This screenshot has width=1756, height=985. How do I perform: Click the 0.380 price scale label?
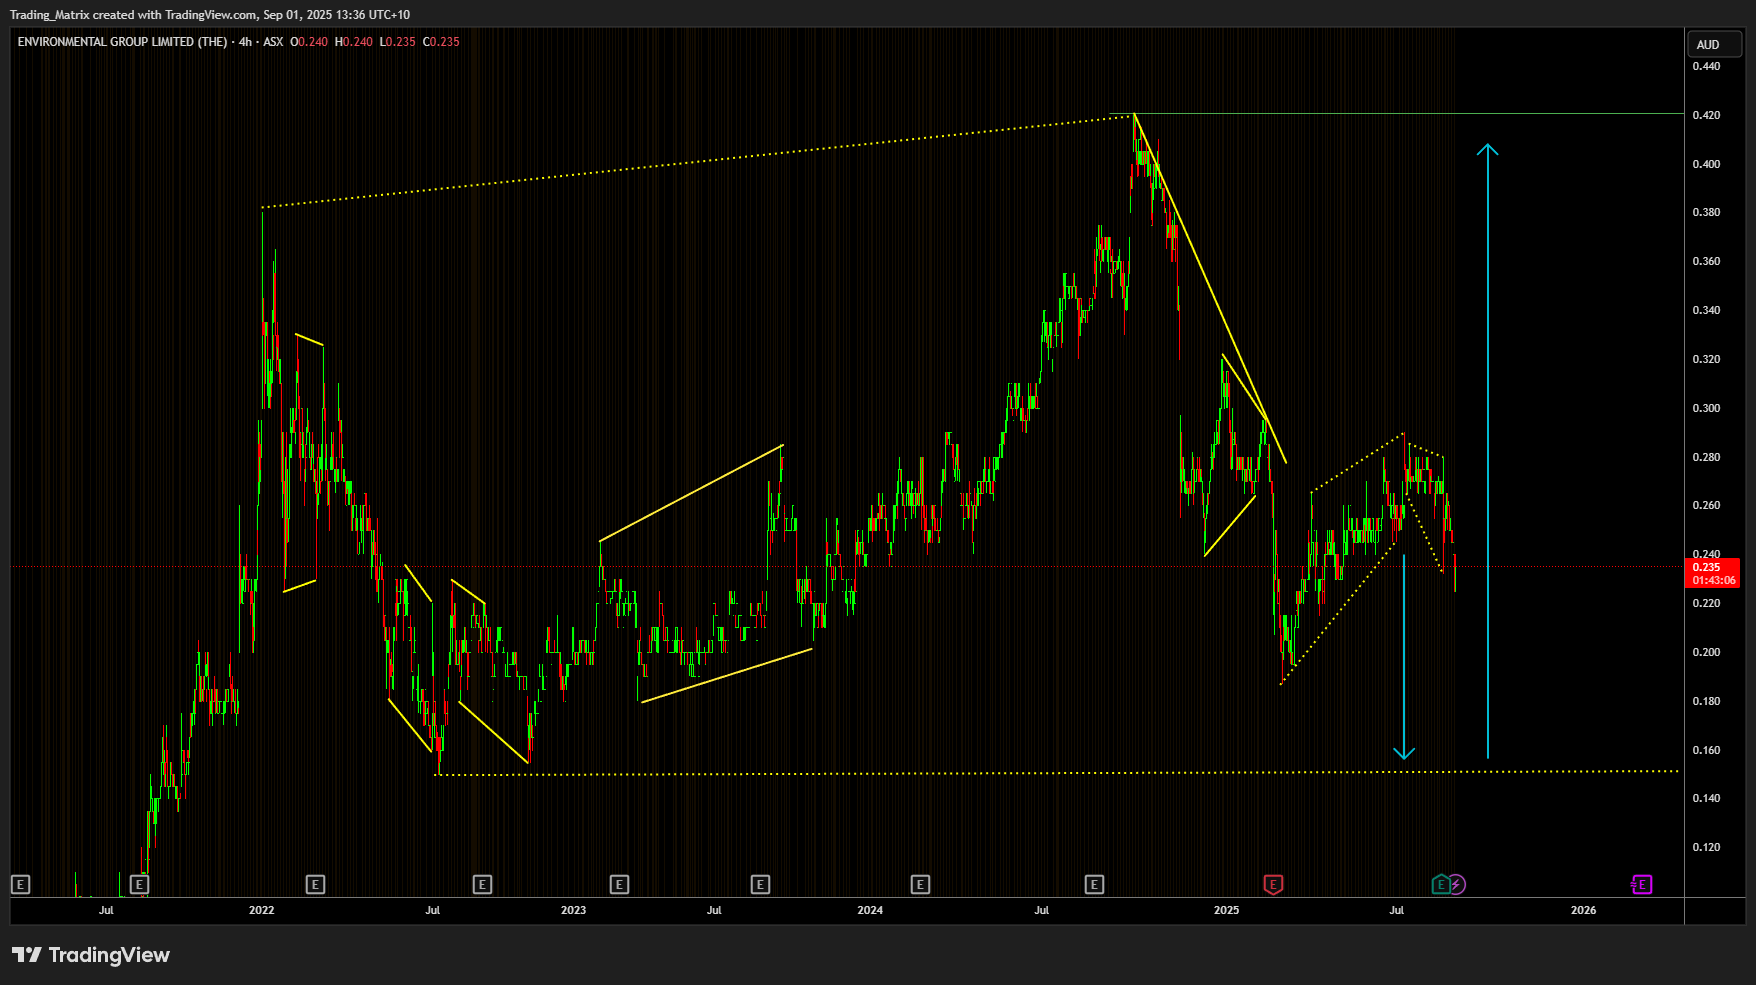click(x=1706, y=212)
